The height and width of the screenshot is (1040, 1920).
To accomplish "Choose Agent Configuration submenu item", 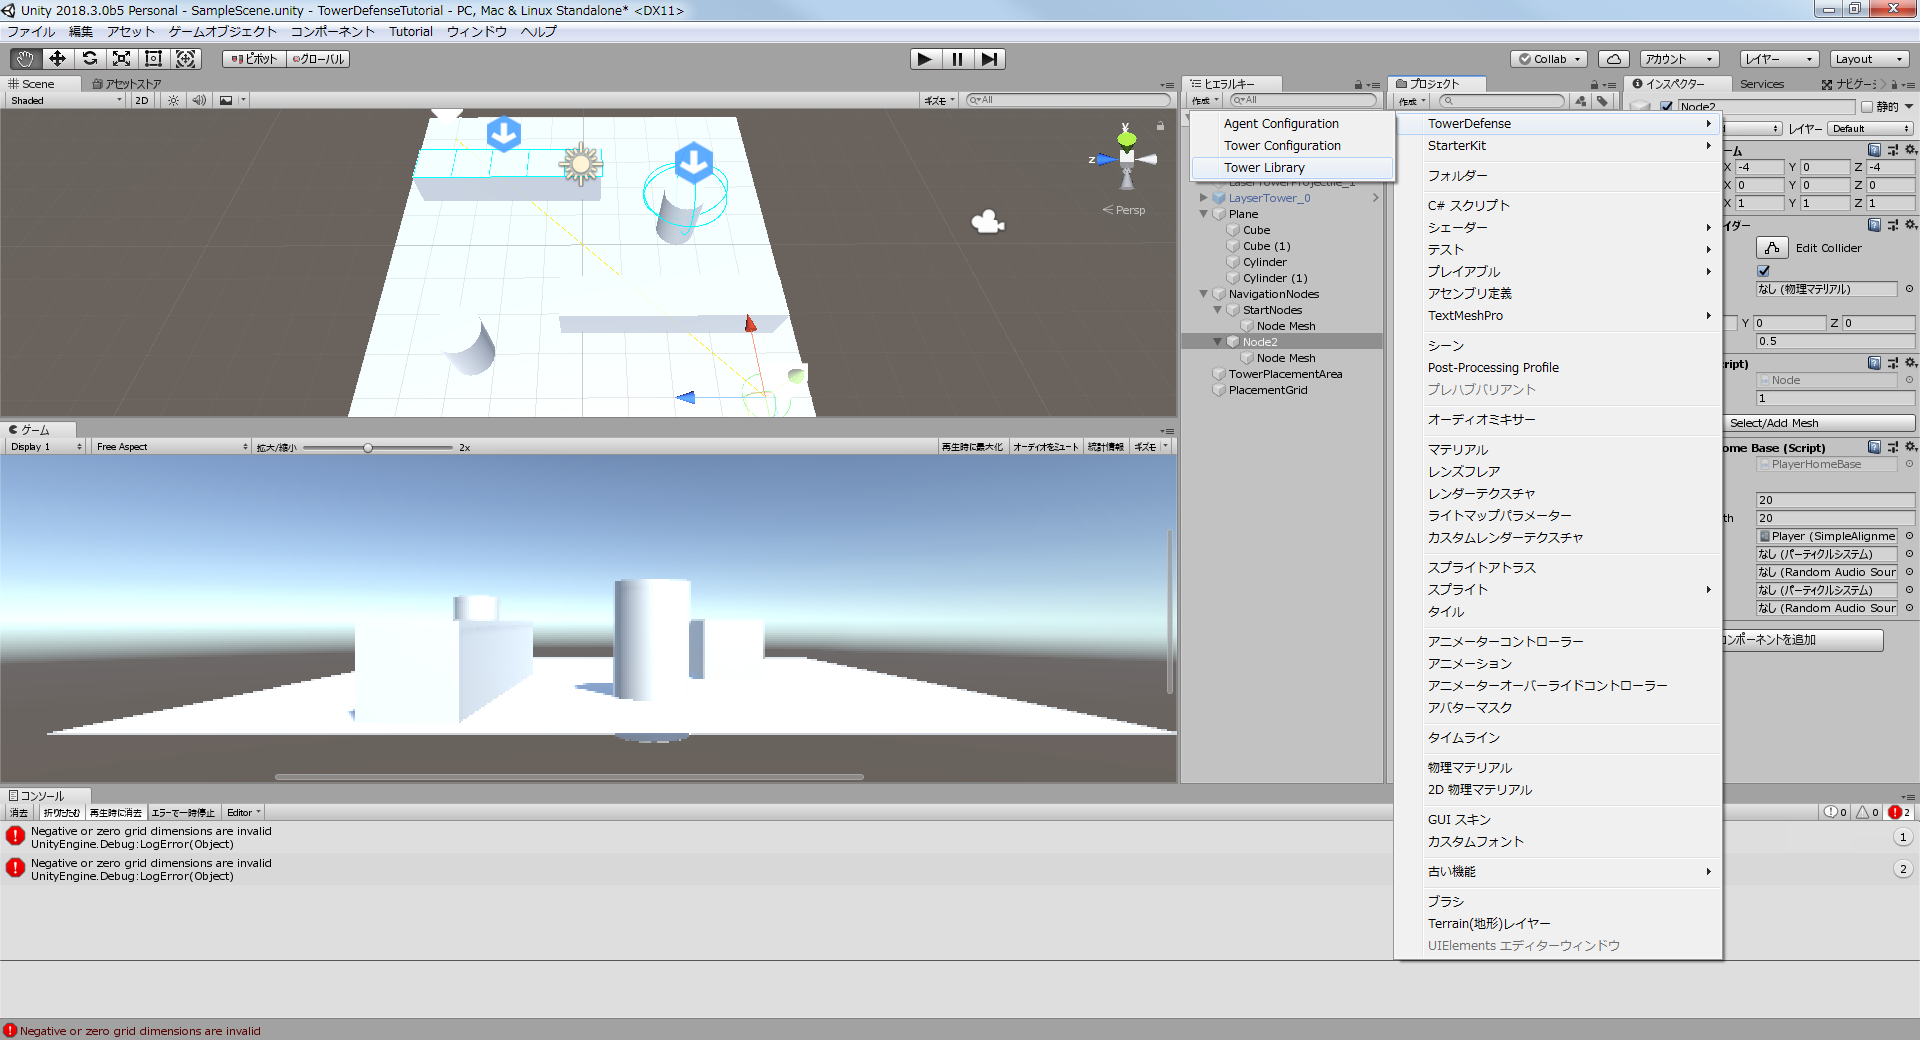I will point(1292,124).
